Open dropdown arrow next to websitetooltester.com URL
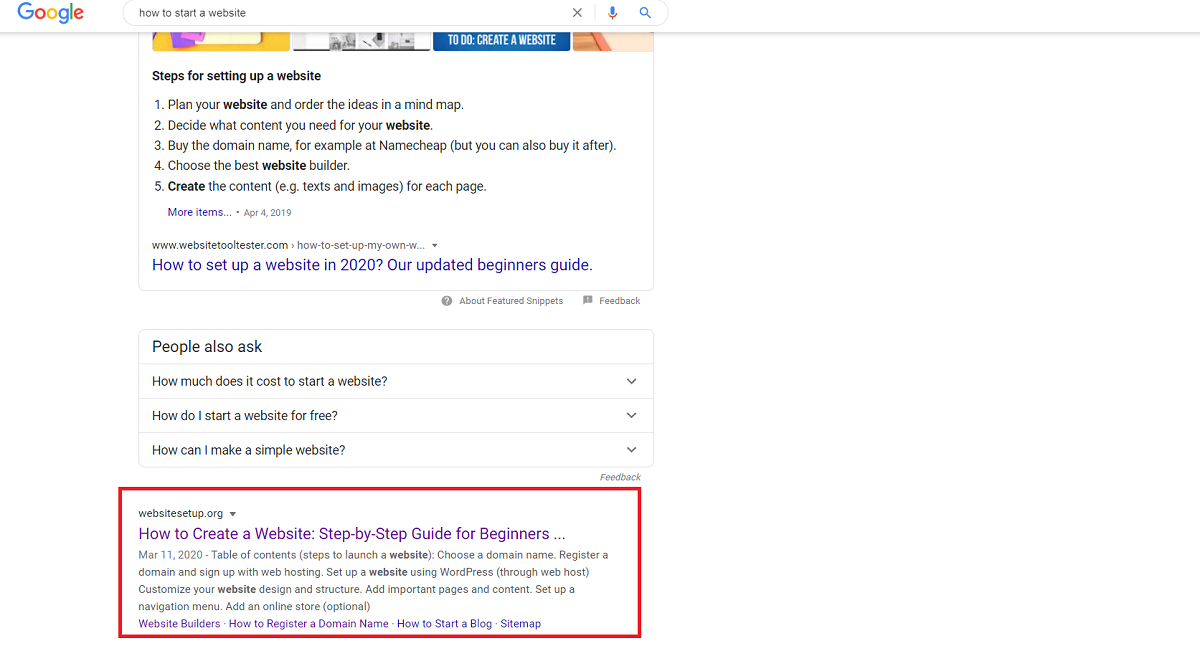 coord(434,245)
